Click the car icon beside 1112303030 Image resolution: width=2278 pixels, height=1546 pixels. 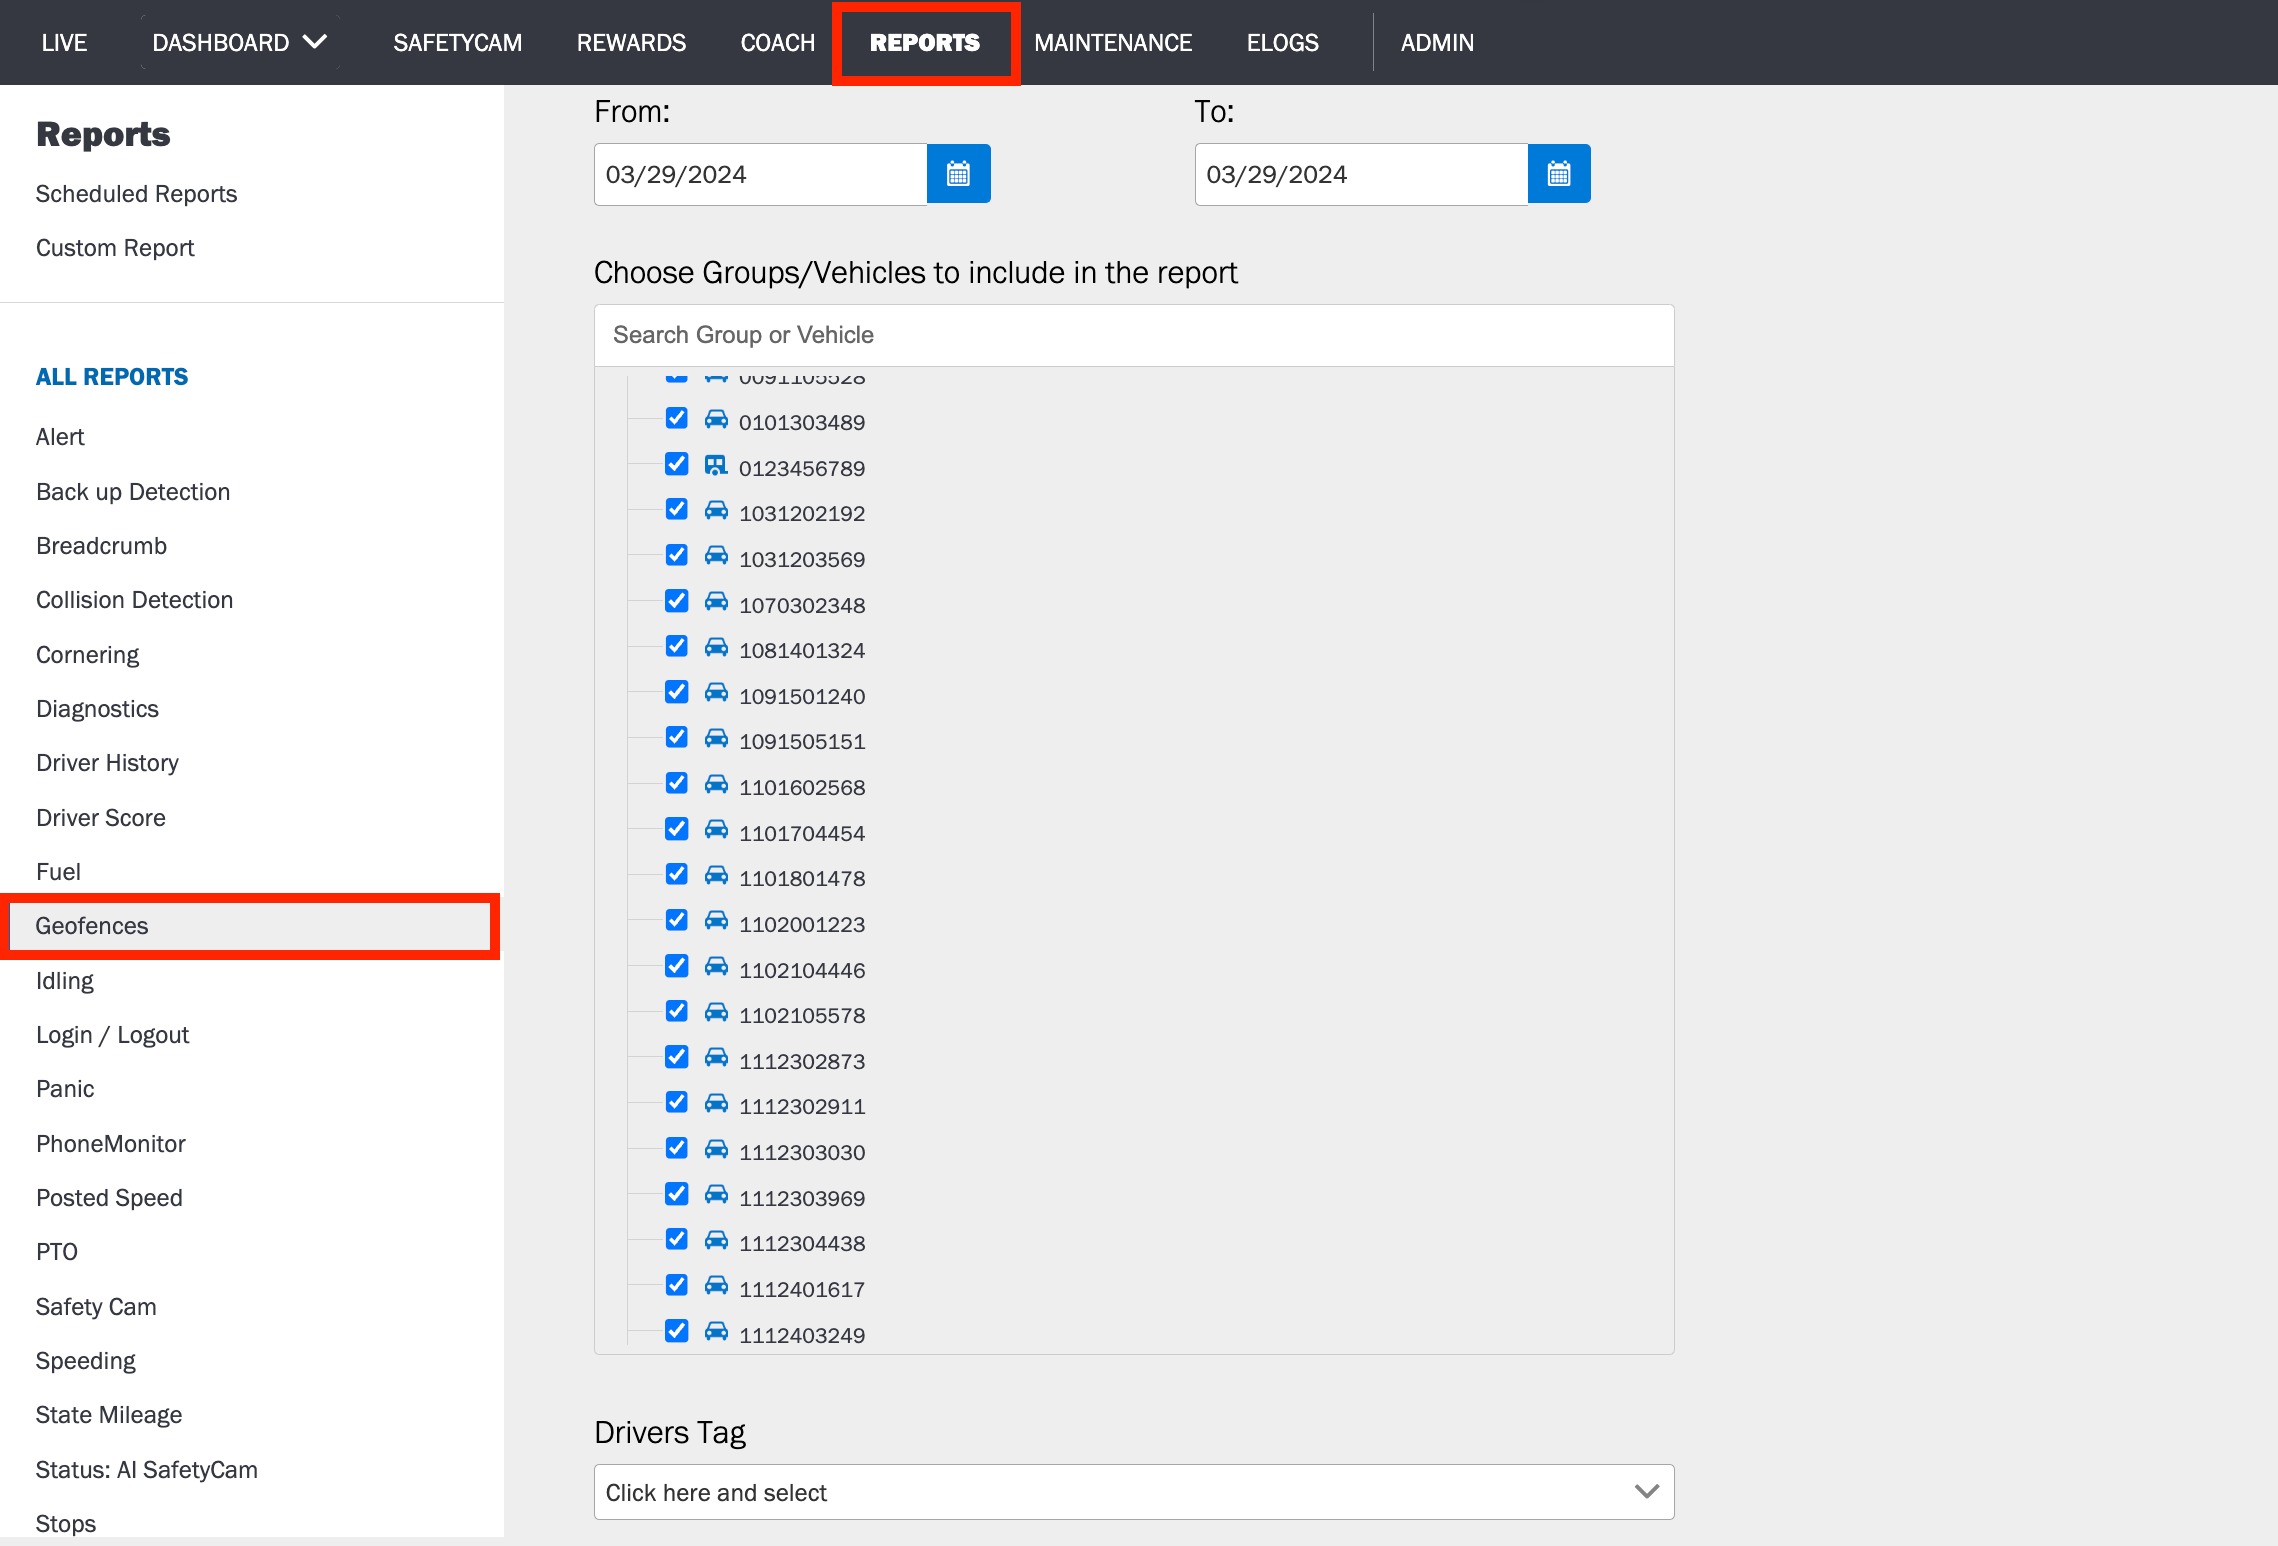(716, 1150)
